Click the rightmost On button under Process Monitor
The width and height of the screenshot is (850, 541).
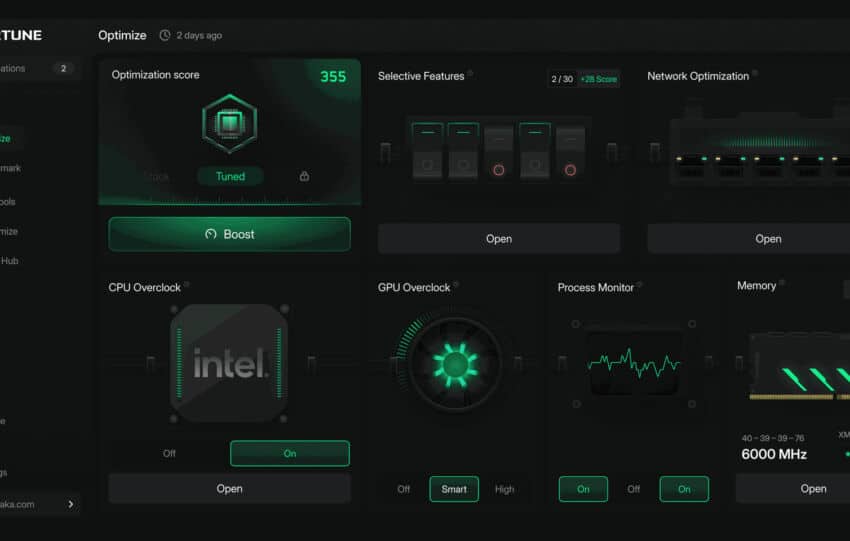point(684,489)
